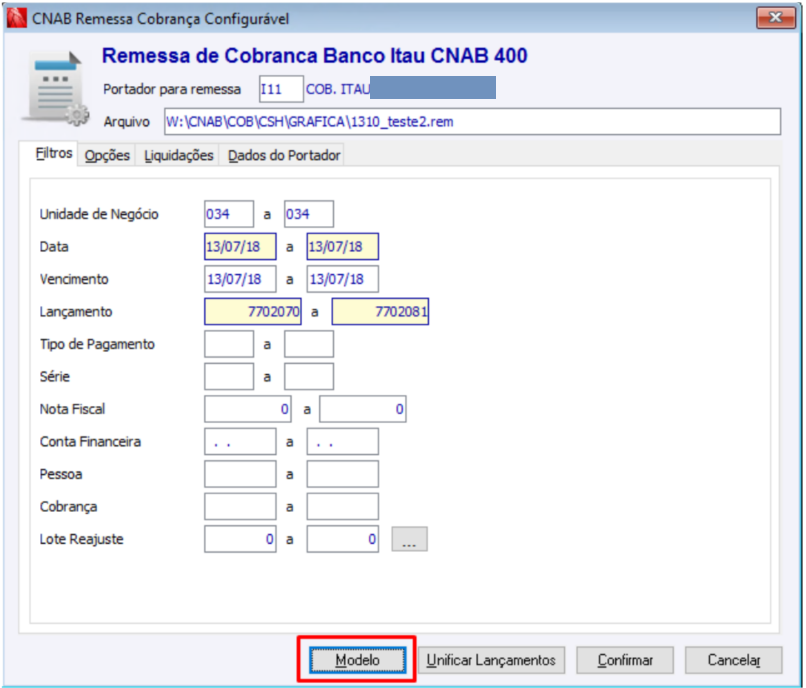Click the first Cobrança field
Image resolution: width=806 pixels, height=688 pixels.
[240, 506]
